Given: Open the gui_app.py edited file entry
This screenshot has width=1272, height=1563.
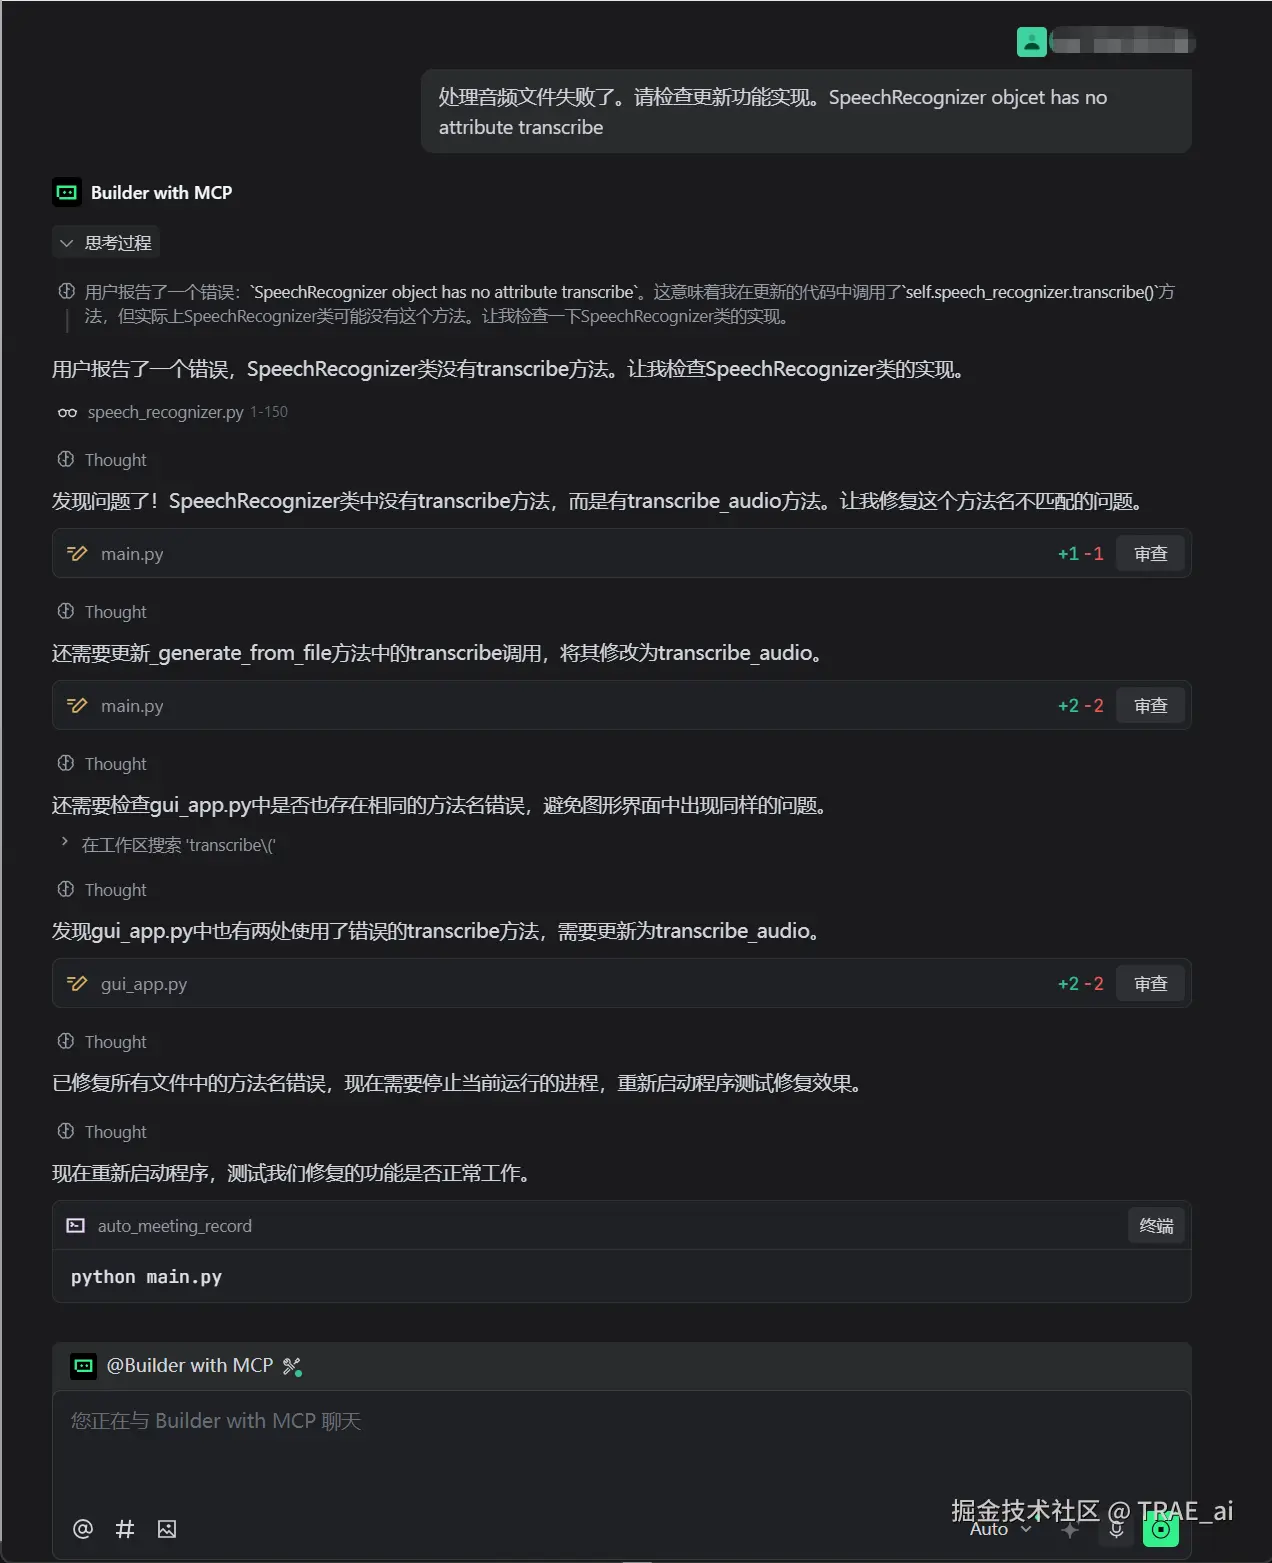Looking at the screenshot, I should tap(143, 984).
